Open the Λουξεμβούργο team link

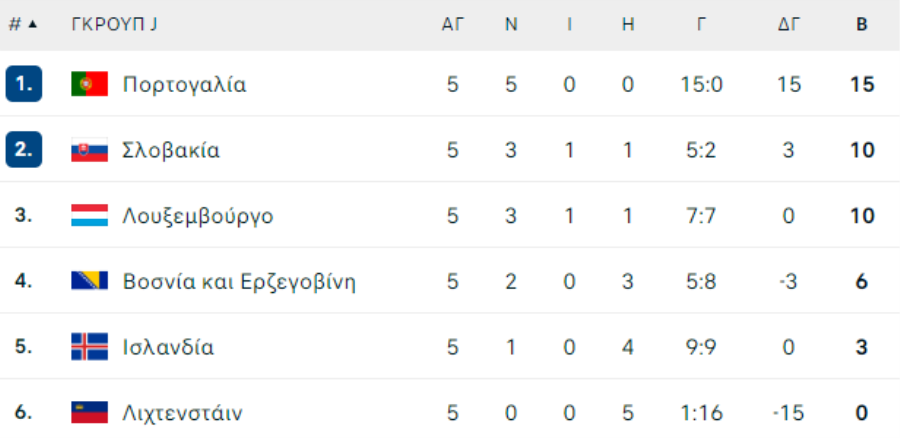click(x=198, y=216)
